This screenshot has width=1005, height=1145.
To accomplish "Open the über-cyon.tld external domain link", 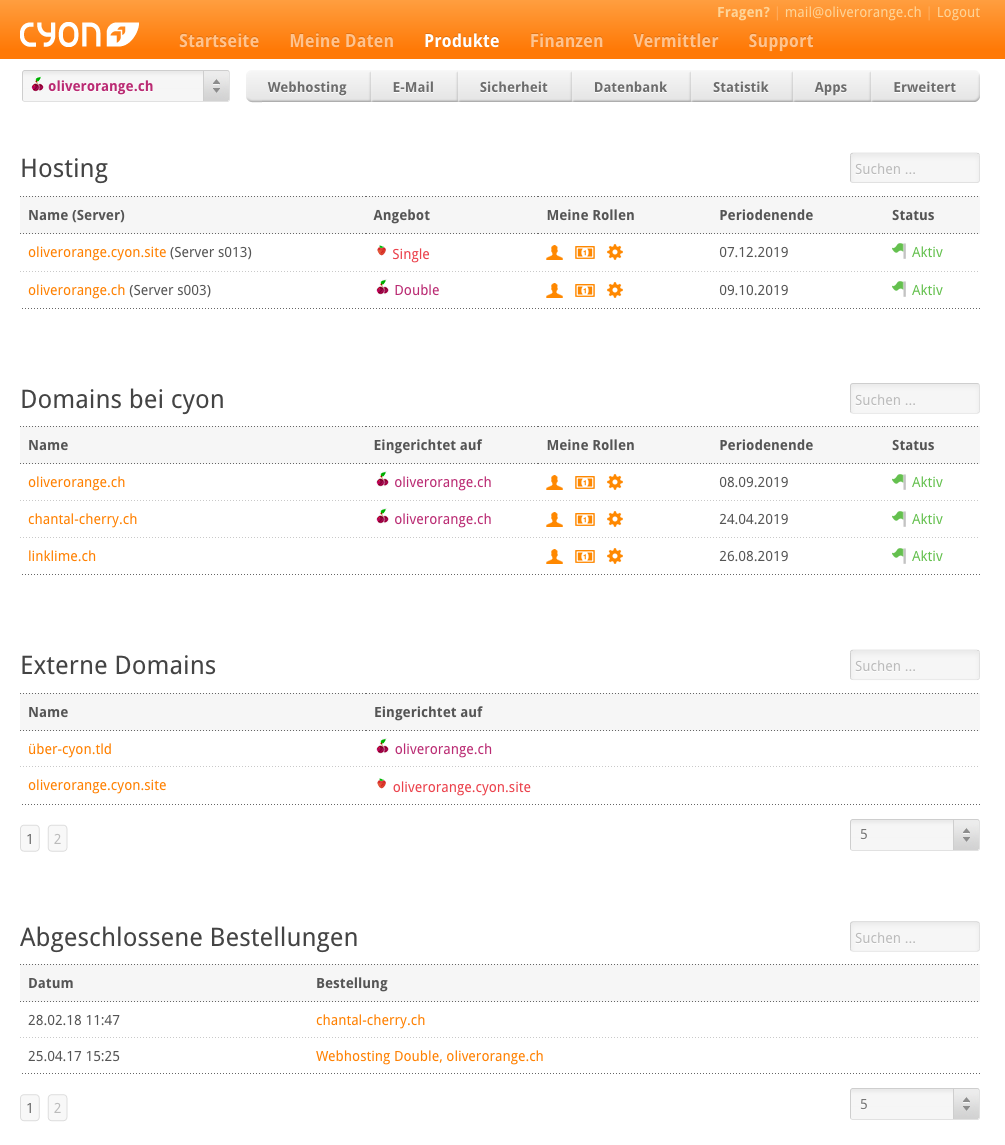I will tap(70, 748).
